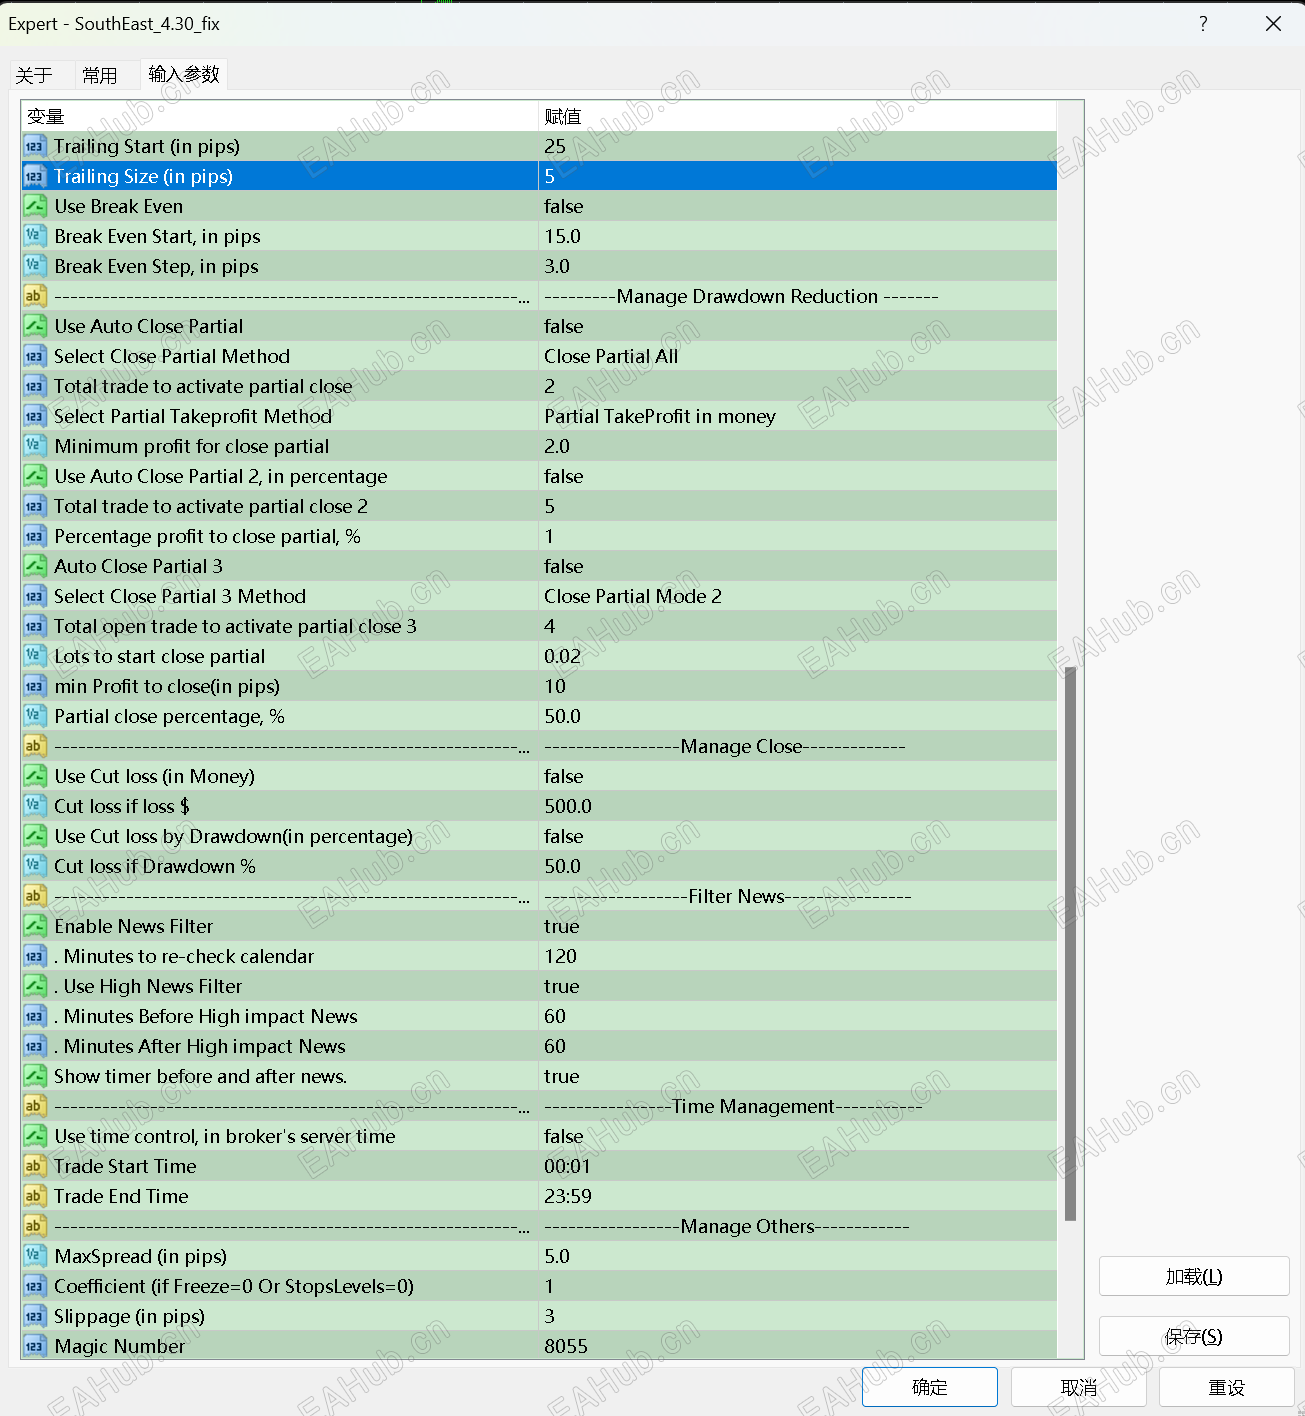Confirm settings with the 确定 button
Viewport: 1305px width, 1416px height.
(928, 1387)
